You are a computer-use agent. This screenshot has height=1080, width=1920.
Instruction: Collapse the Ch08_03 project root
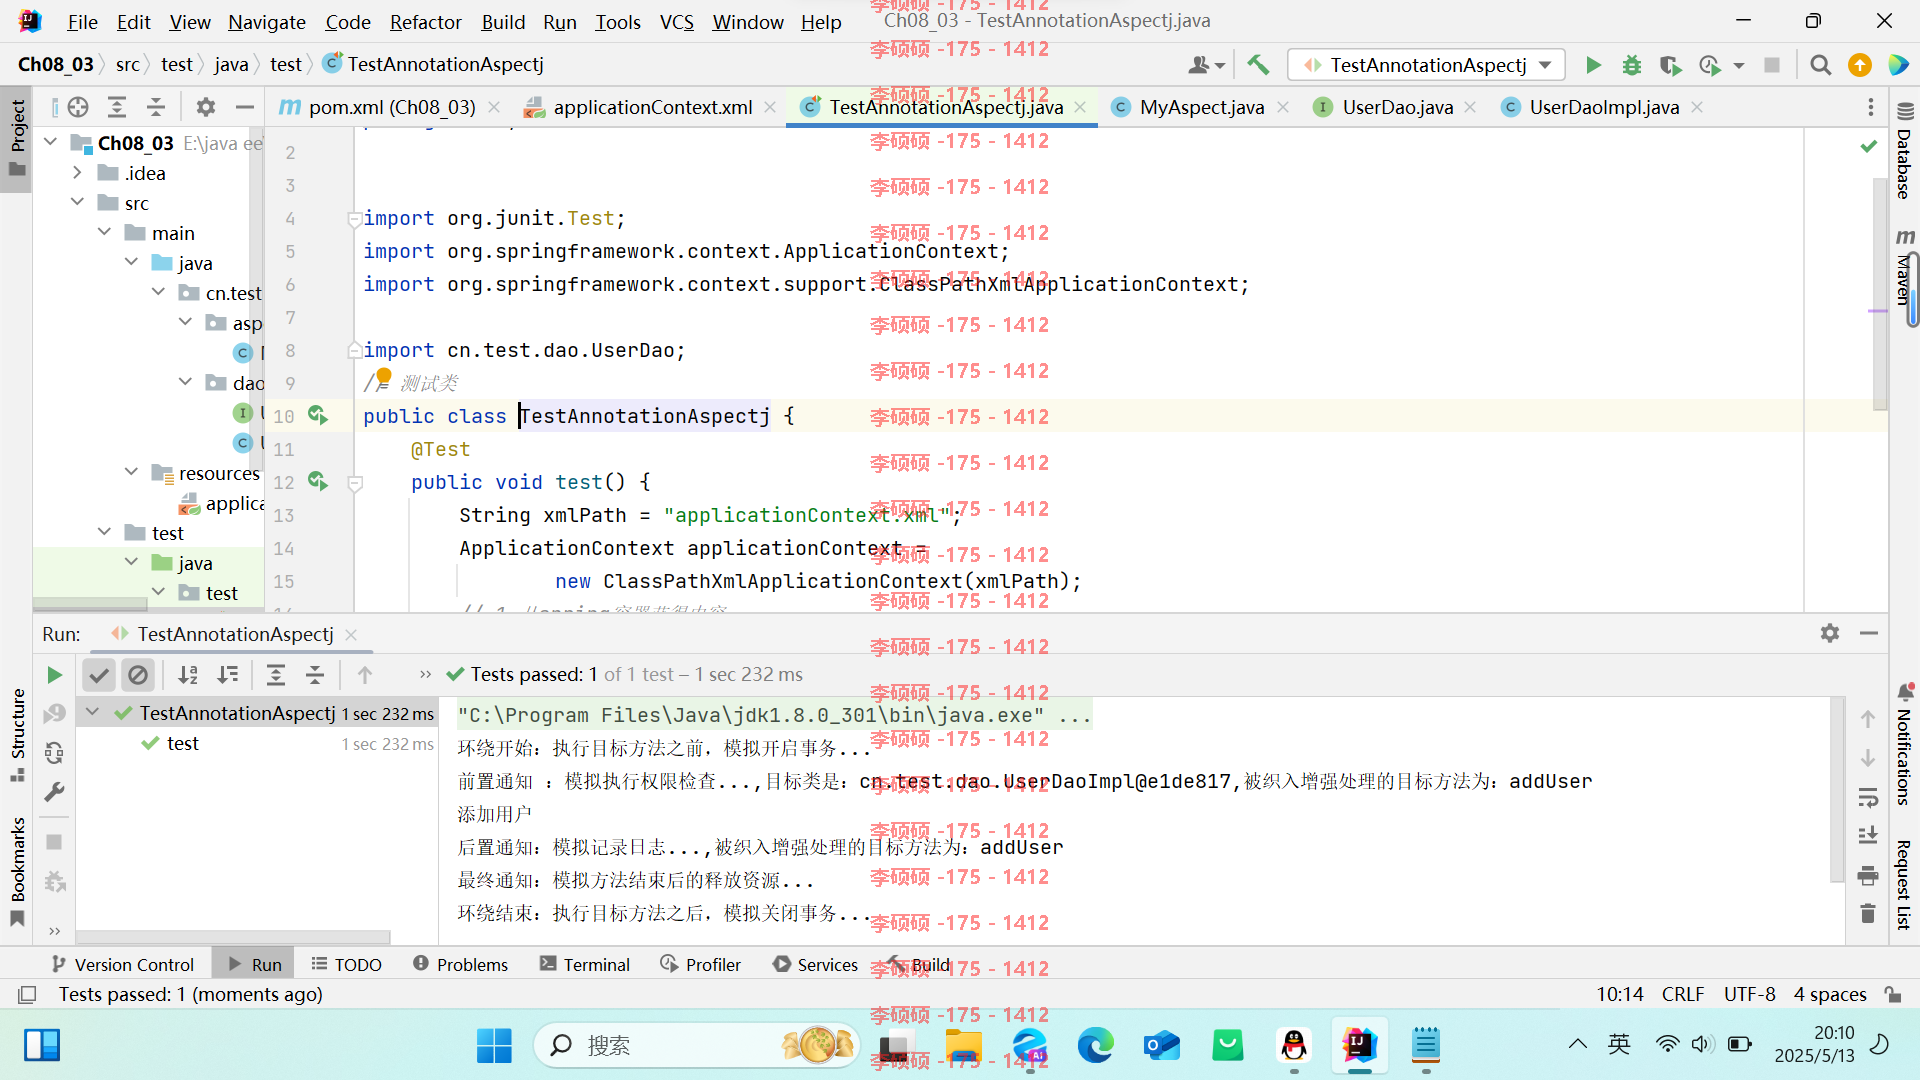tap(50, 142)
